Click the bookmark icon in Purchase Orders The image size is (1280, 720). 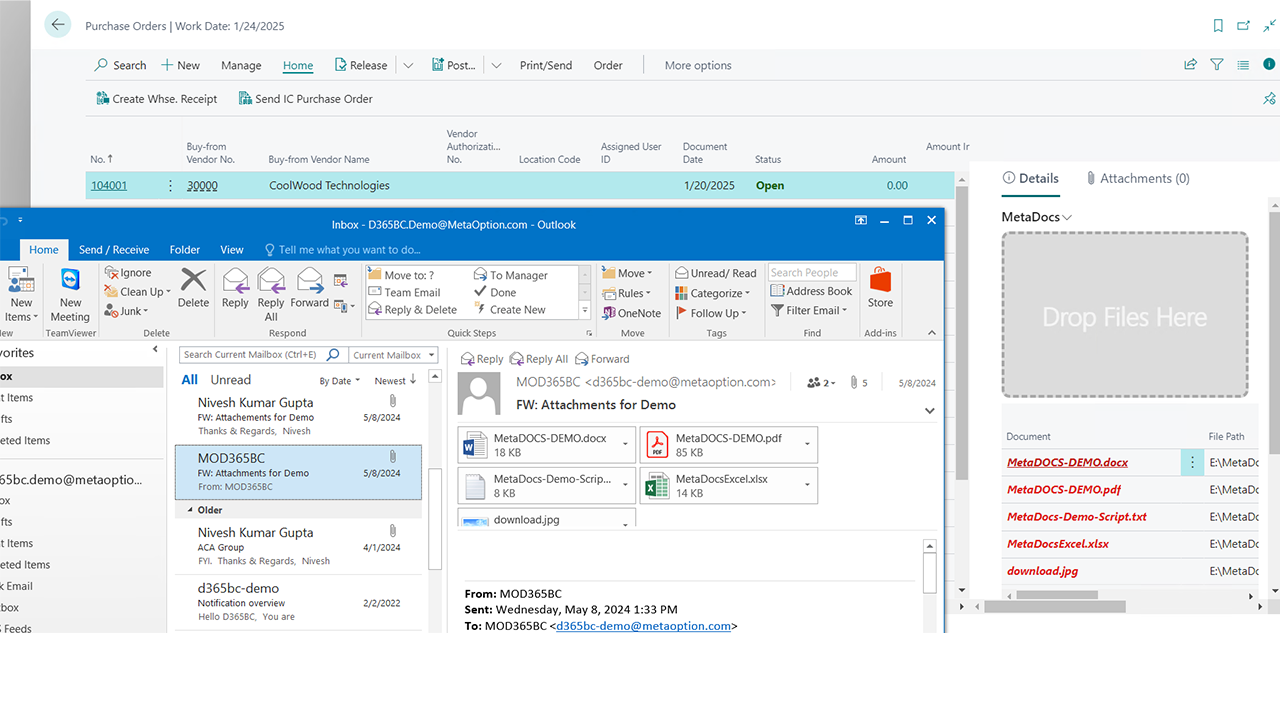tap(1217, 26)
